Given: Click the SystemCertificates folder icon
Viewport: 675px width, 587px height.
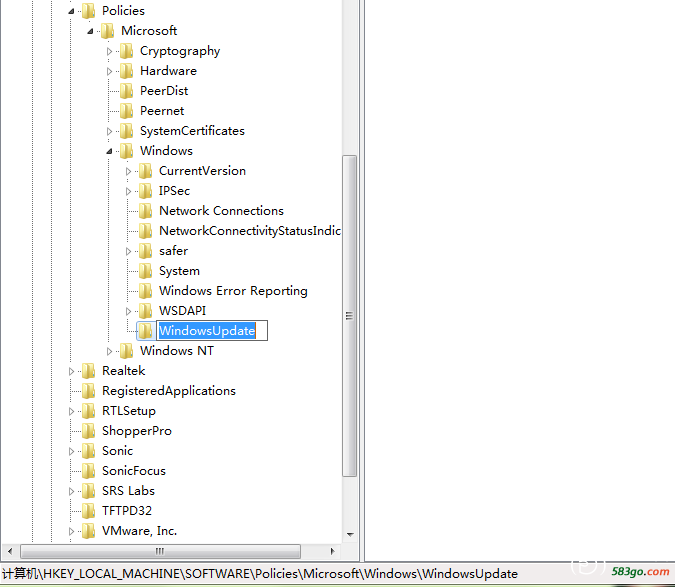Looking at the screenshot, I should tap(126, 131).
